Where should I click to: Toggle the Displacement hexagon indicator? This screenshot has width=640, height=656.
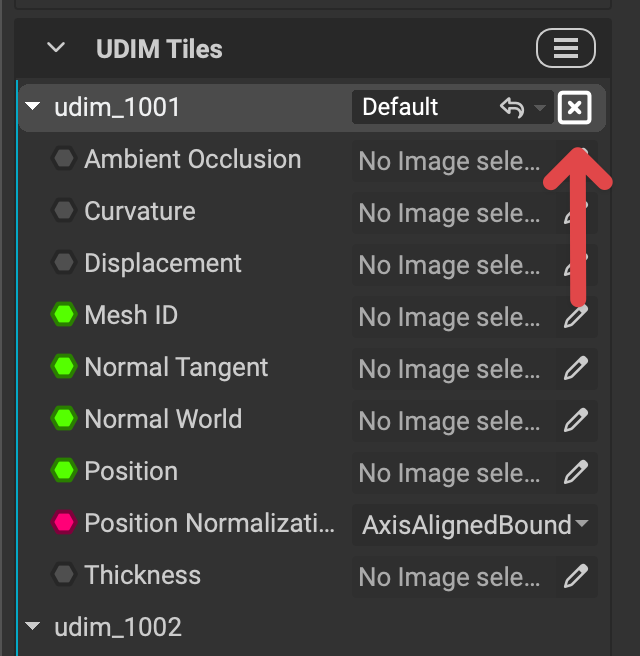point(65,263)
